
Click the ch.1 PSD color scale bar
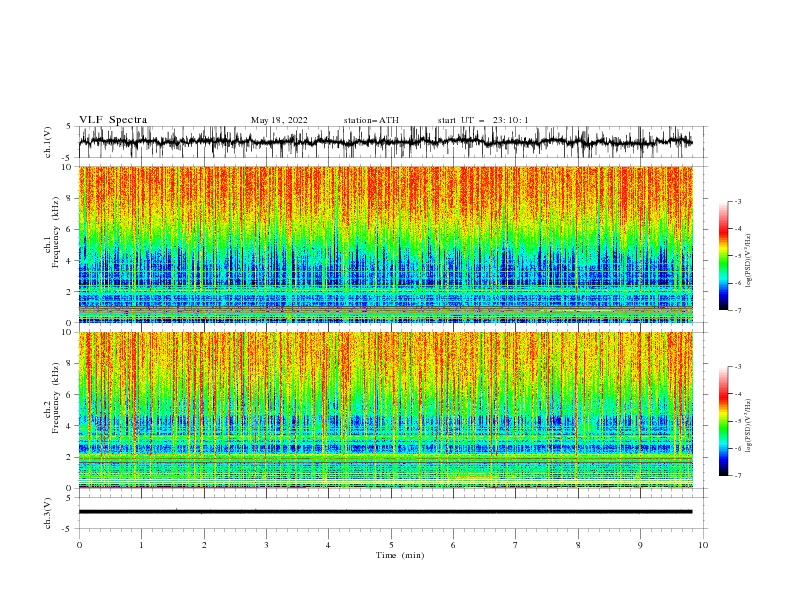point(723,255)
